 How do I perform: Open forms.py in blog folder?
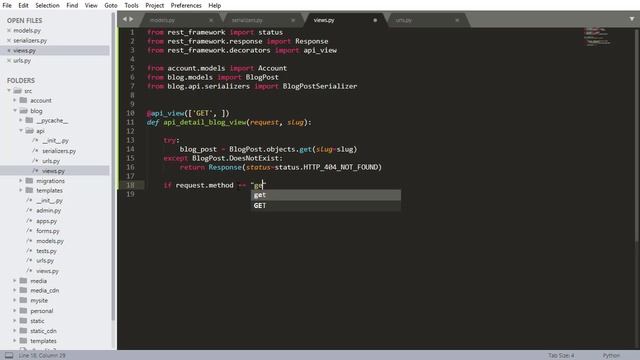point(48,231)
